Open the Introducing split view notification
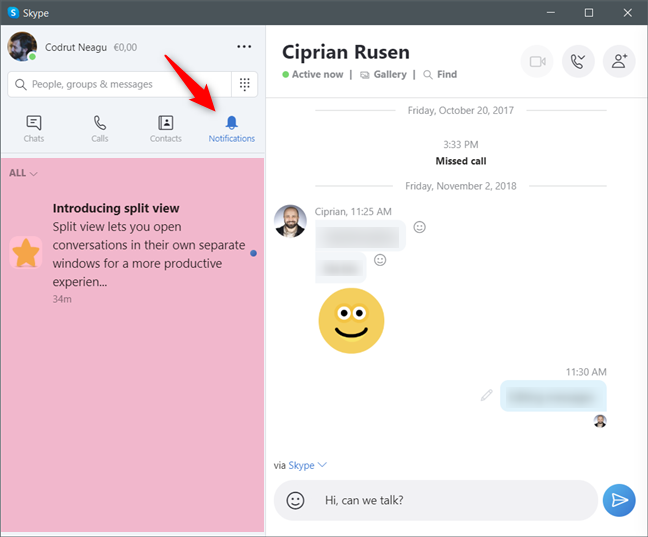Viewport: 648px width, 537px height. [133, 253]
